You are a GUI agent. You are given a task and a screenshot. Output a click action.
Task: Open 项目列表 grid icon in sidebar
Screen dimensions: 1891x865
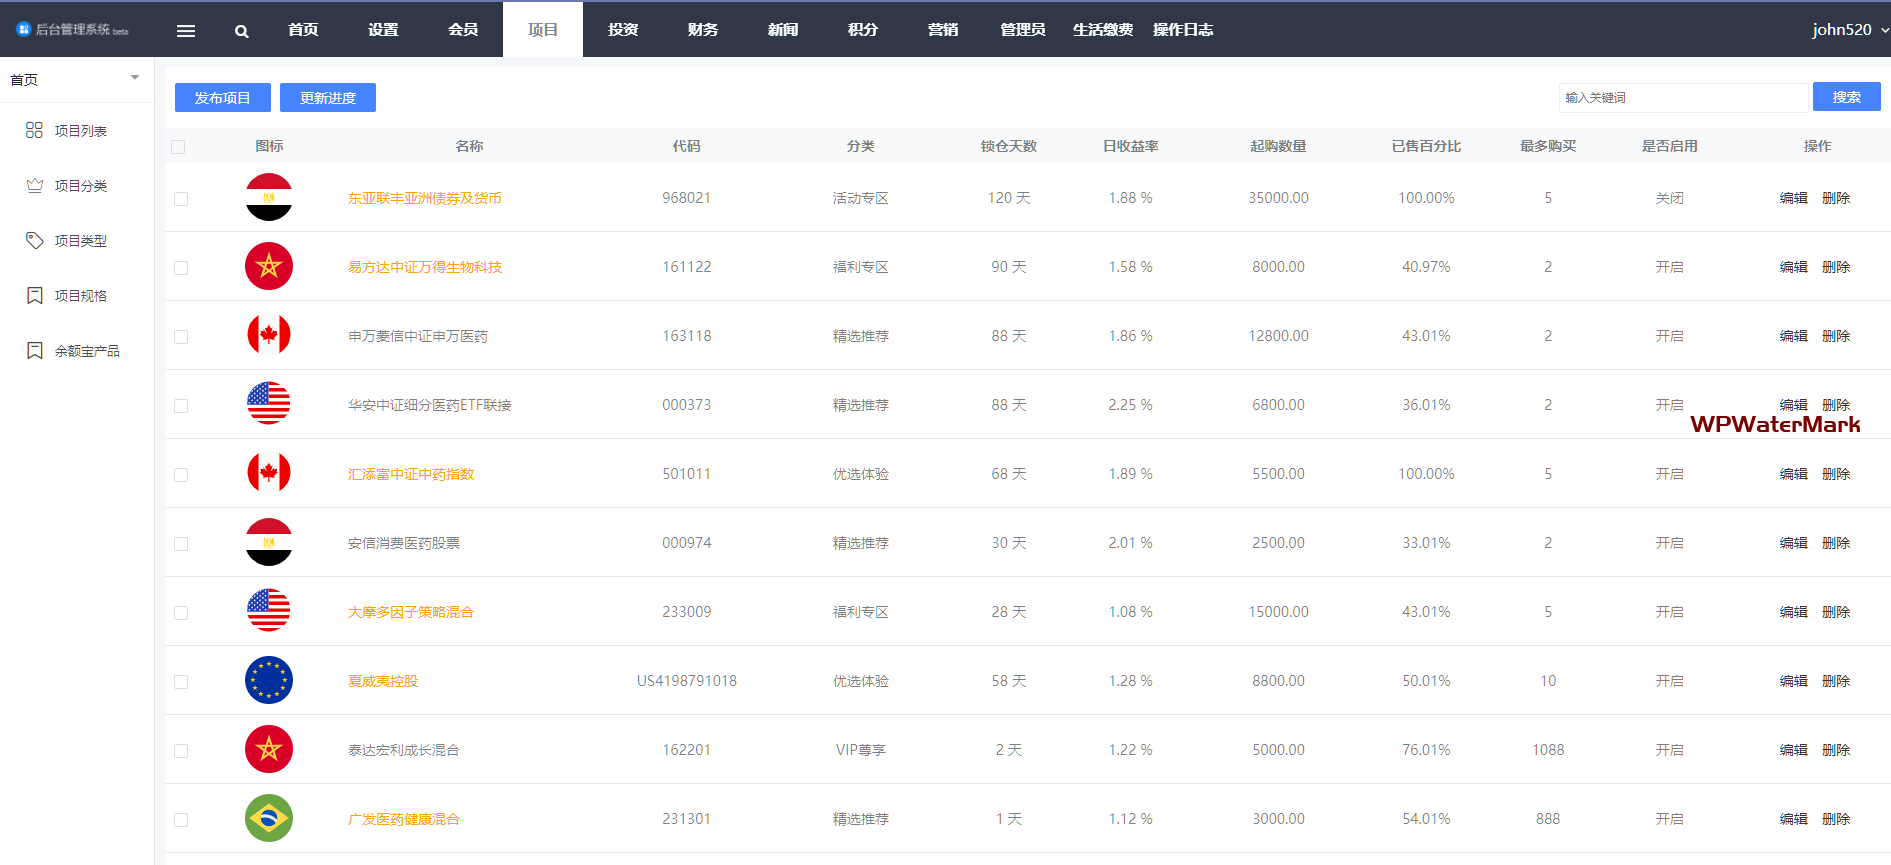[34, 130]
